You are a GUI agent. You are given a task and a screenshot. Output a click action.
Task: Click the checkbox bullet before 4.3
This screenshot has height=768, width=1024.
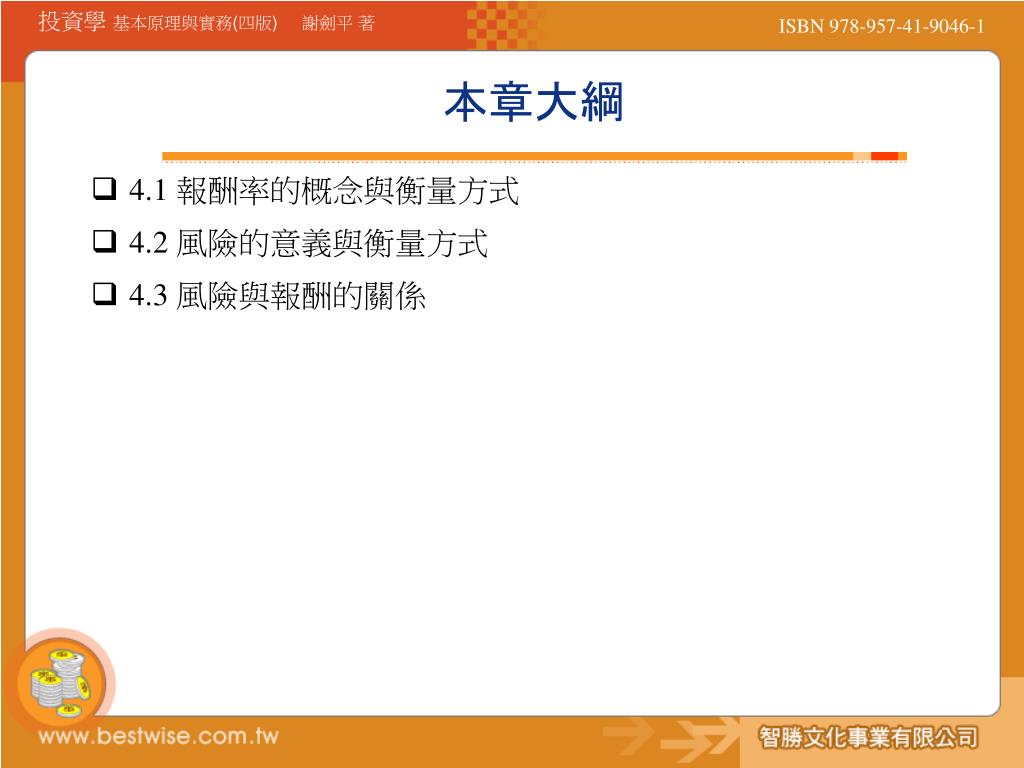[x=104, y=293]
